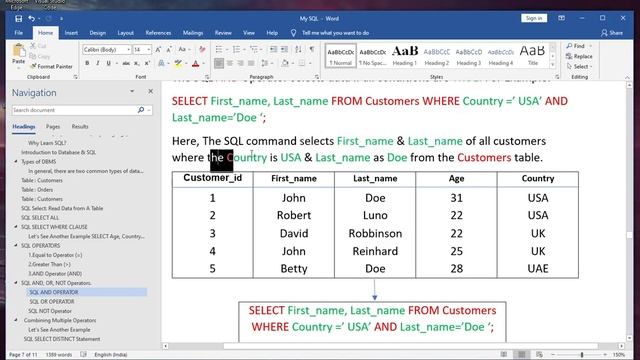Apply the Title style

click(532, 56)
